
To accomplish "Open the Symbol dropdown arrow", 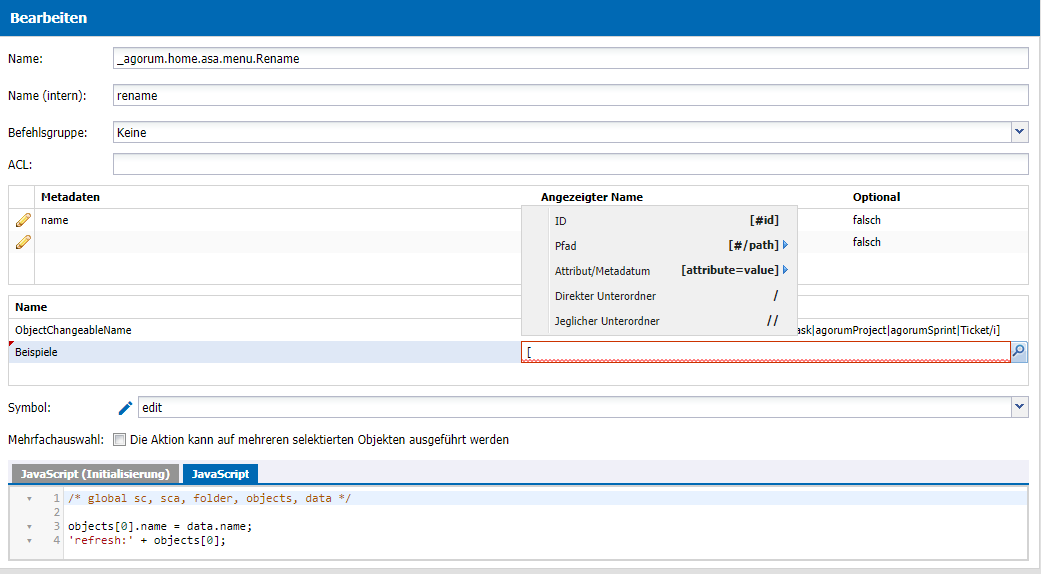I will pyautogui.click(x=1020, y=407).
